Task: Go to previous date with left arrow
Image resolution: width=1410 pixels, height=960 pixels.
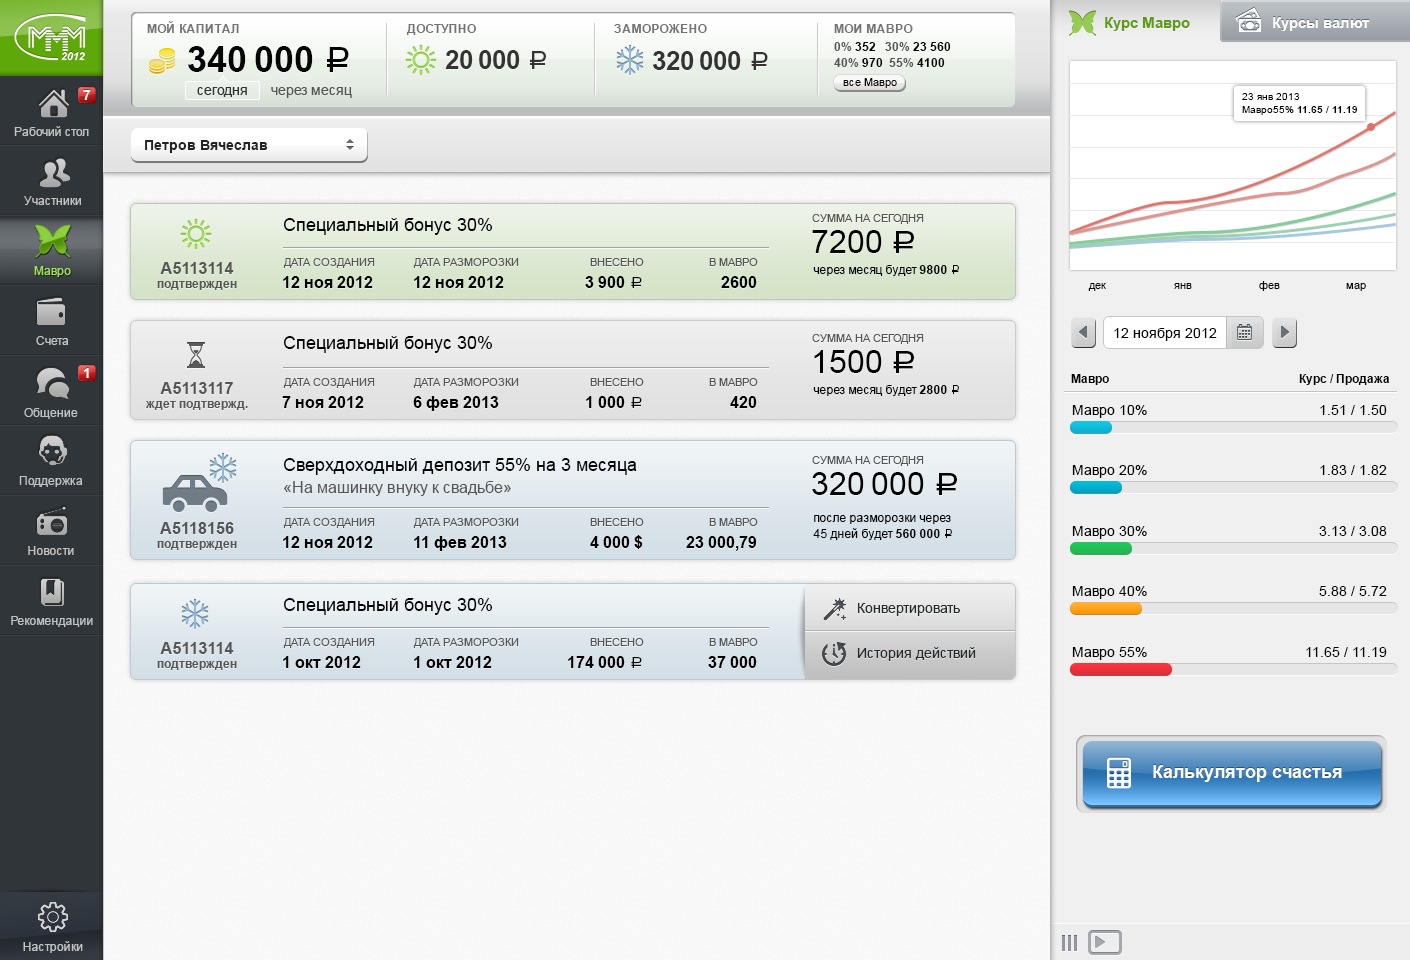Action: 1083,332
